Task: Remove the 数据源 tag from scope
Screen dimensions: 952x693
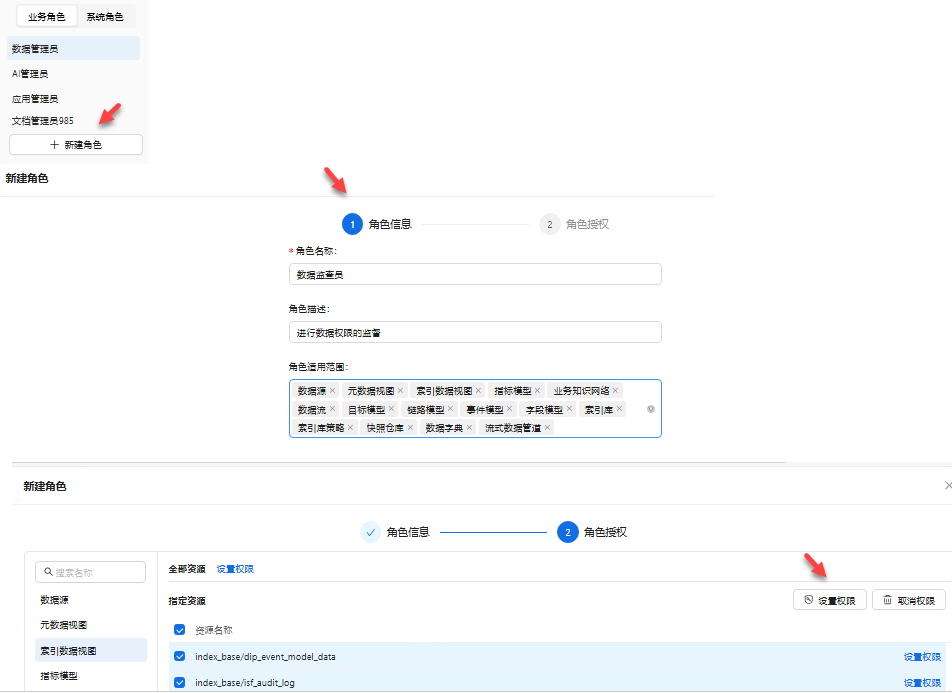Action: coord(333,391)
